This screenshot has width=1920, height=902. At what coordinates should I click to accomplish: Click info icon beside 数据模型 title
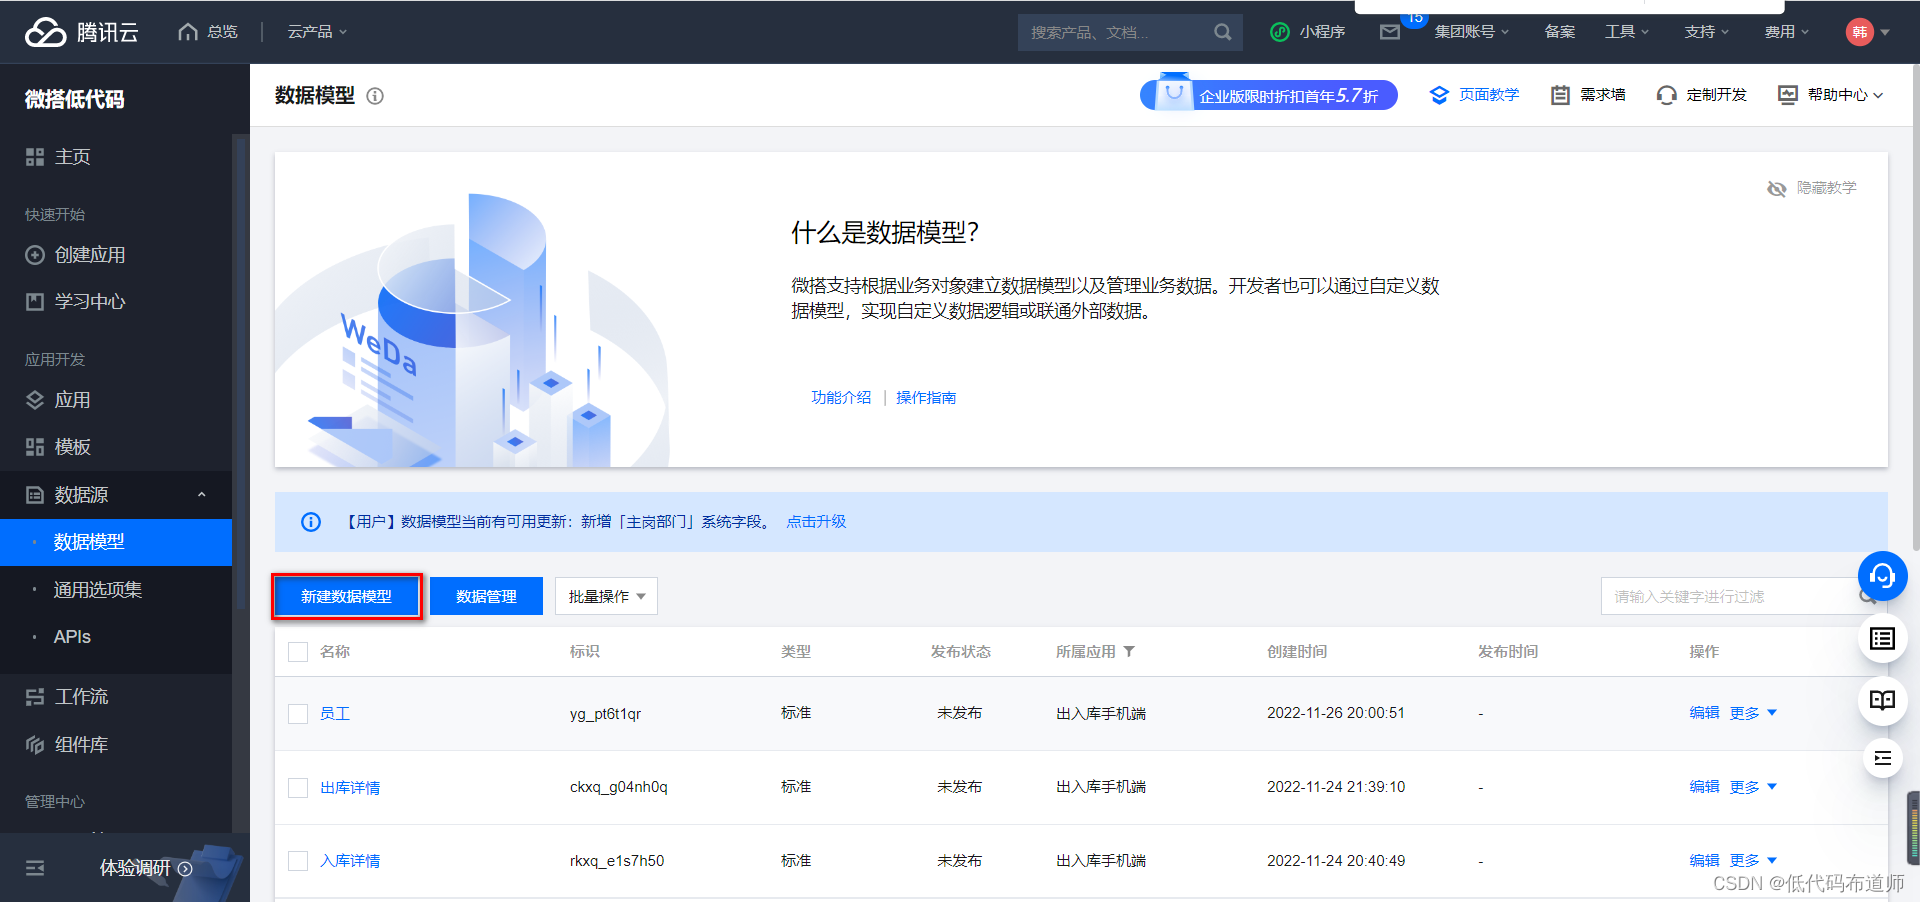375,96
